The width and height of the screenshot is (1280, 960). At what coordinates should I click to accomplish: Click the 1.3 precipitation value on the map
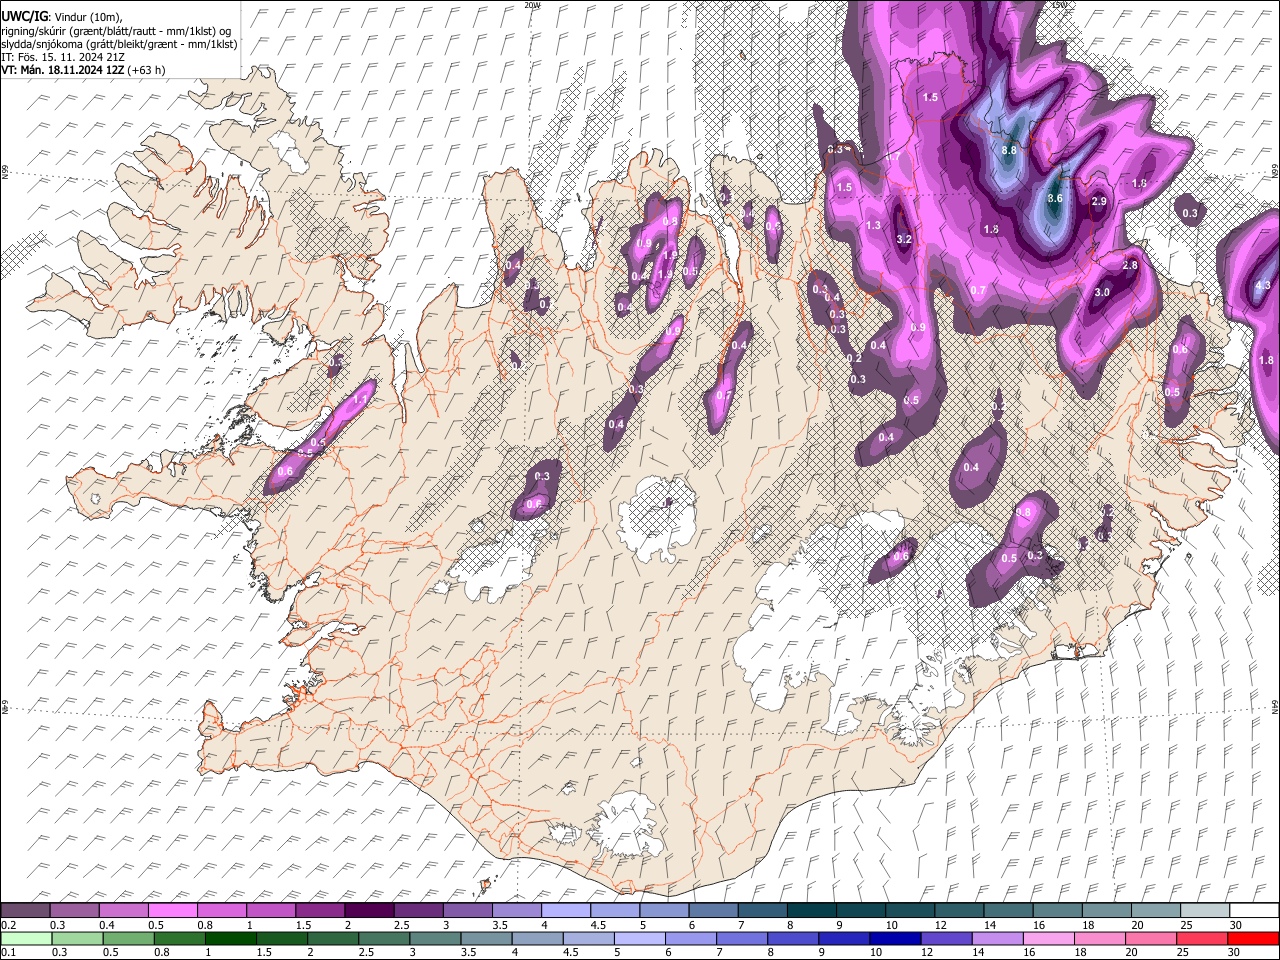point(873,226)
